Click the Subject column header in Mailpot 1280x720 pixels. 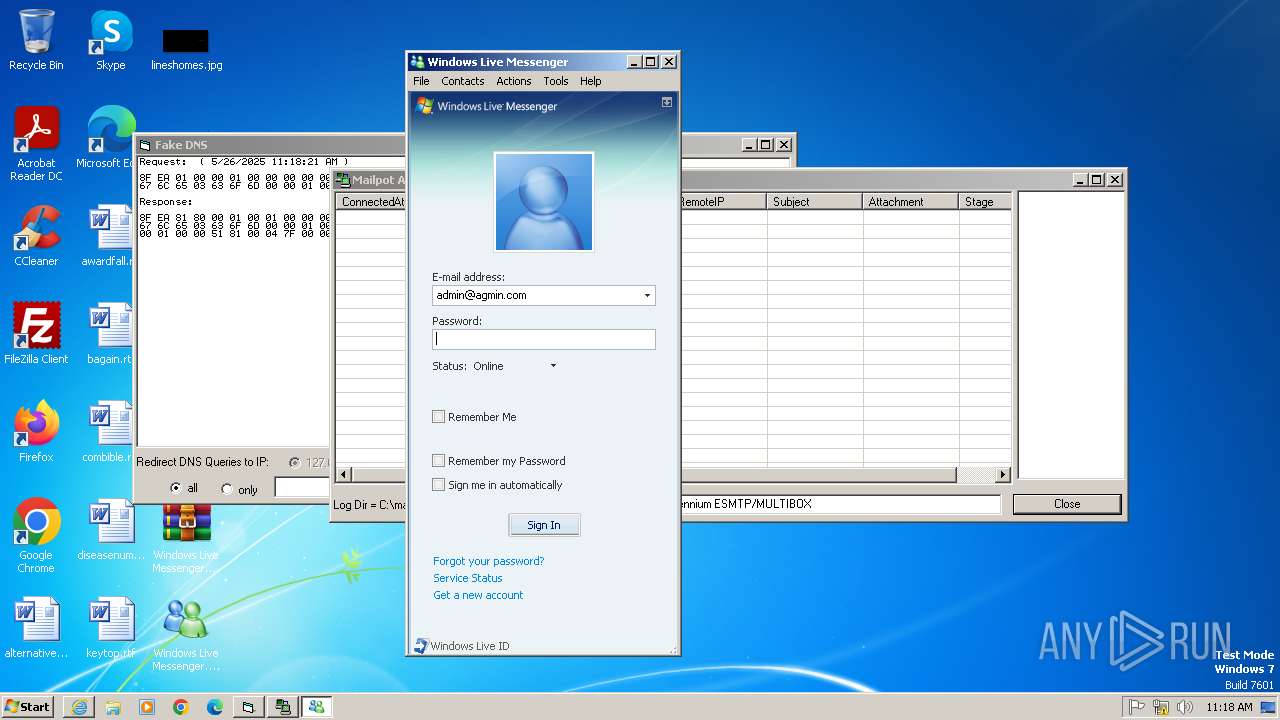[x=815, y=202]
